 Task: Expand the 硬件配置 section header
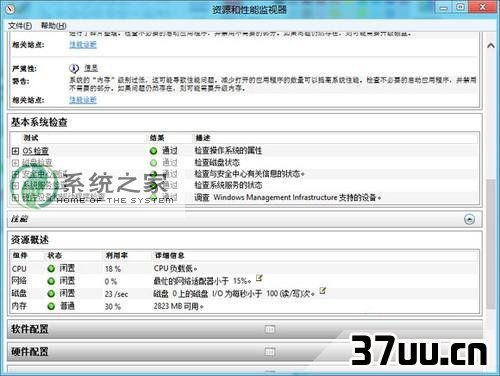(x=245, y=352)
